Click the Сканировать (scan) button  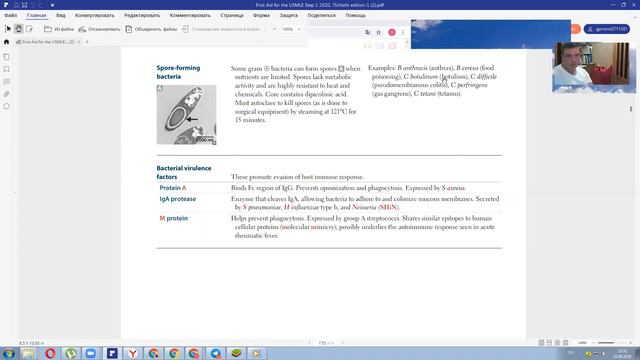coord(99,29)
